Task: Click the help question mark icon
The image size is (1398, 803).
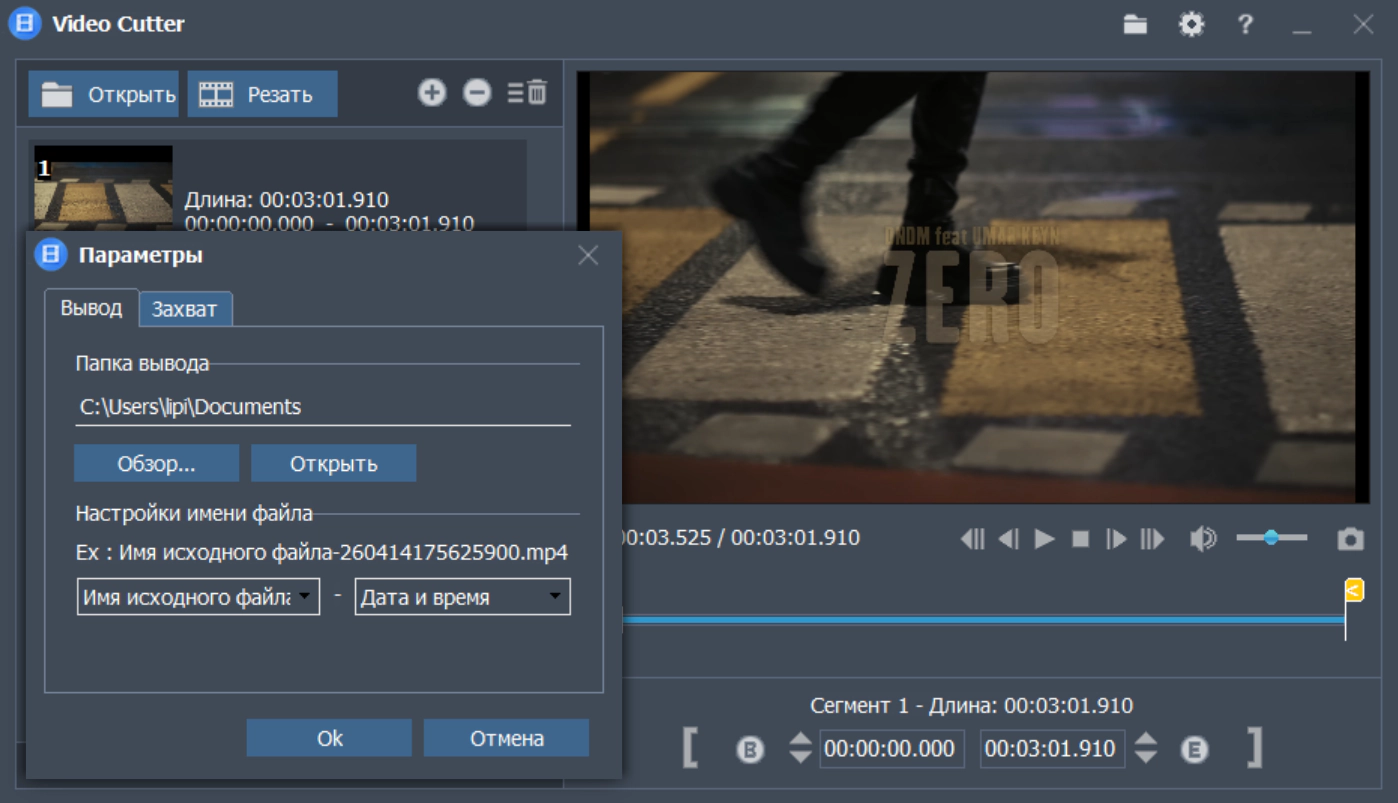Action: pyautogui.click(x=1245, y=25)
